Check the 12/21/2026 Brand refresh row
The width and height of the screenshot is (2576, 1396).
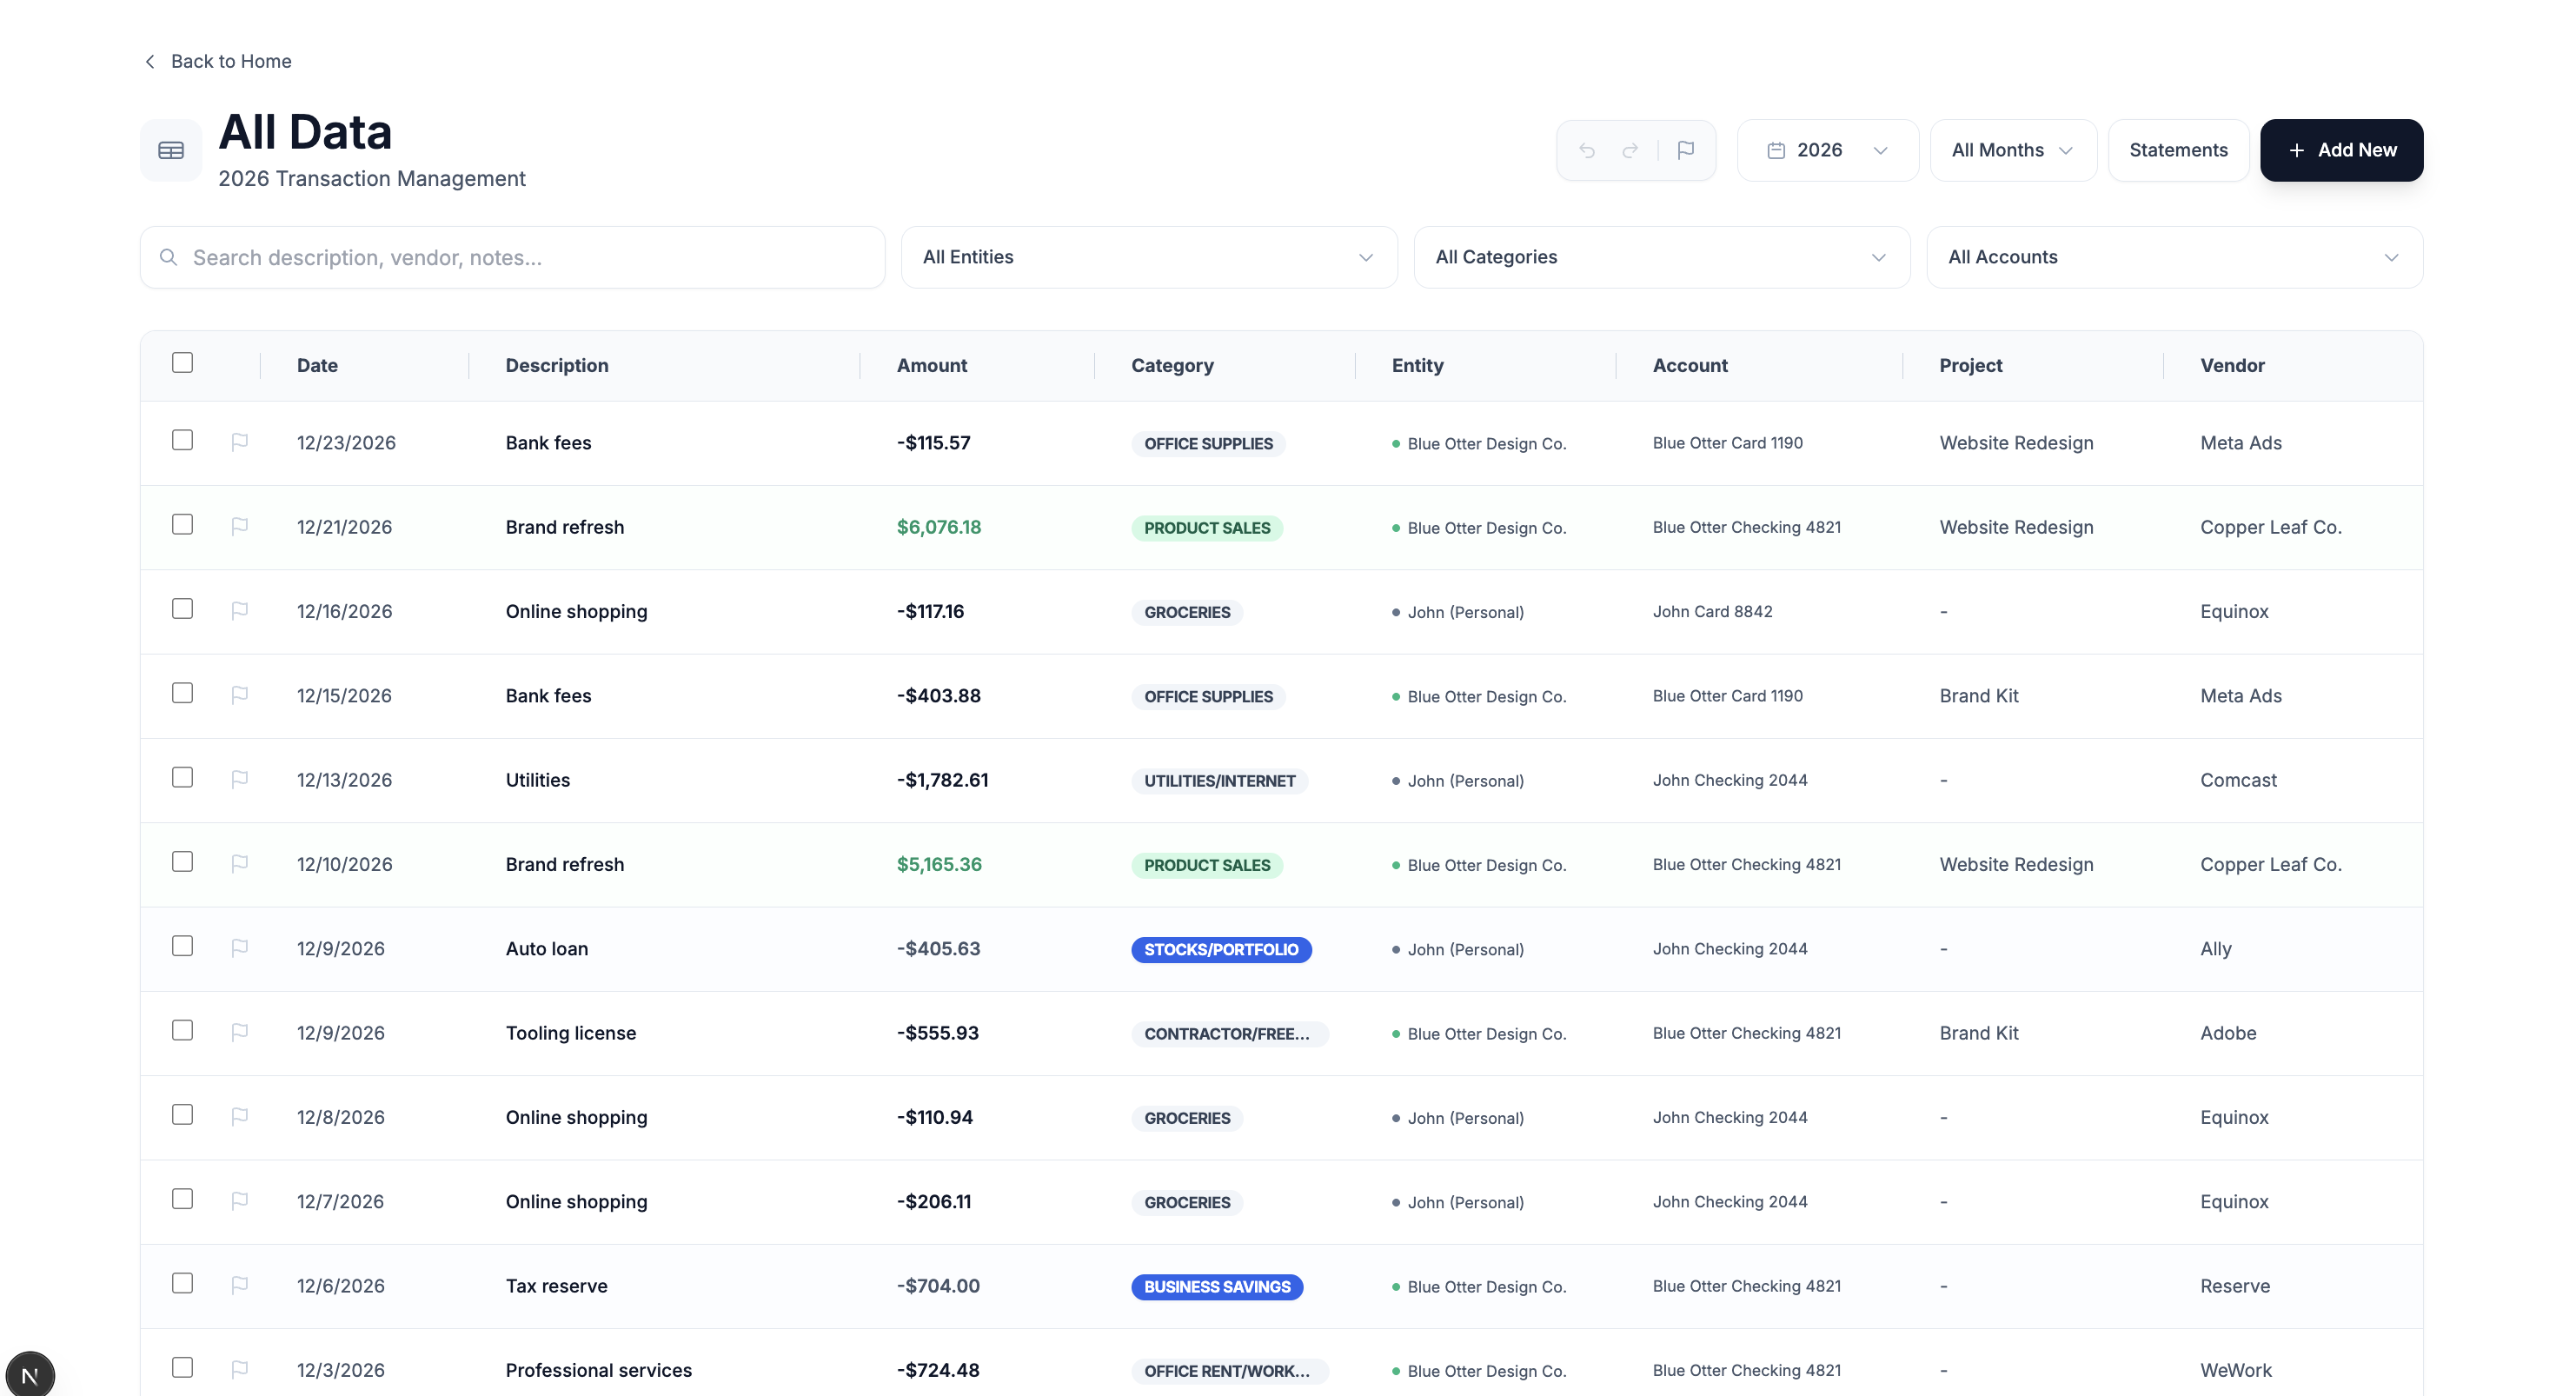click(x=182, y=525)
